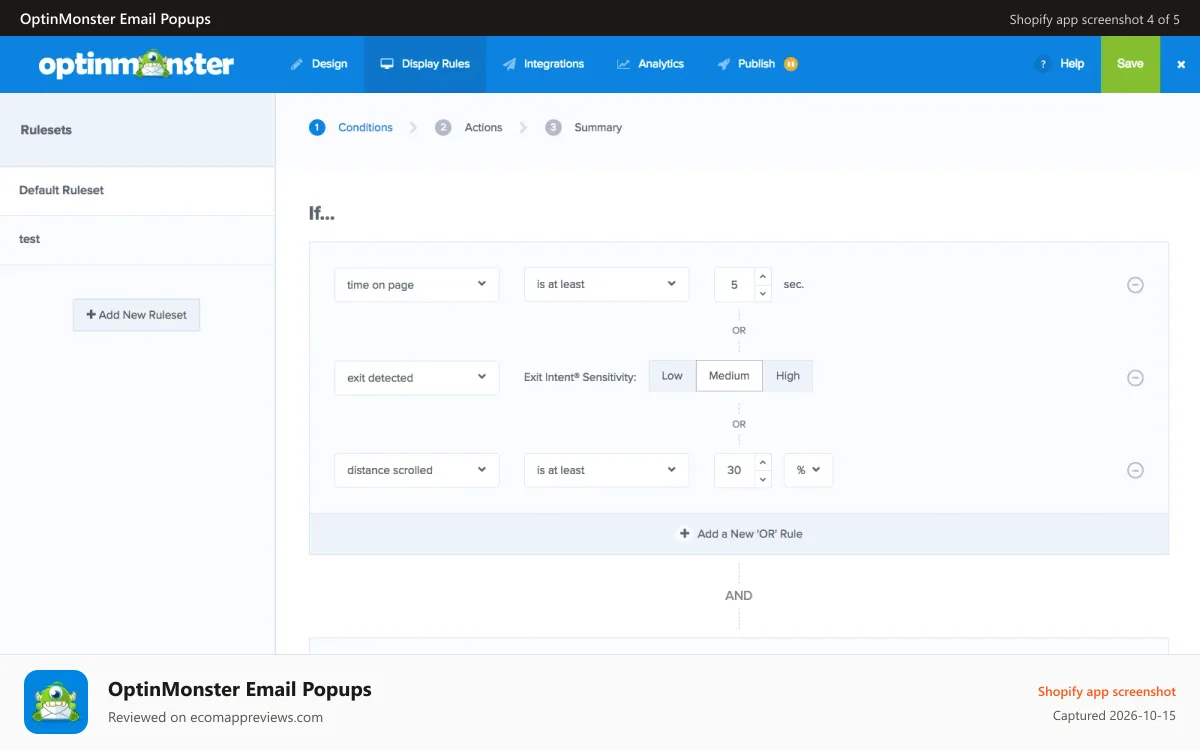Increase the seconds value with up arrow
This screenshot has width=1200, height=750.
click(x=763, y=277)
